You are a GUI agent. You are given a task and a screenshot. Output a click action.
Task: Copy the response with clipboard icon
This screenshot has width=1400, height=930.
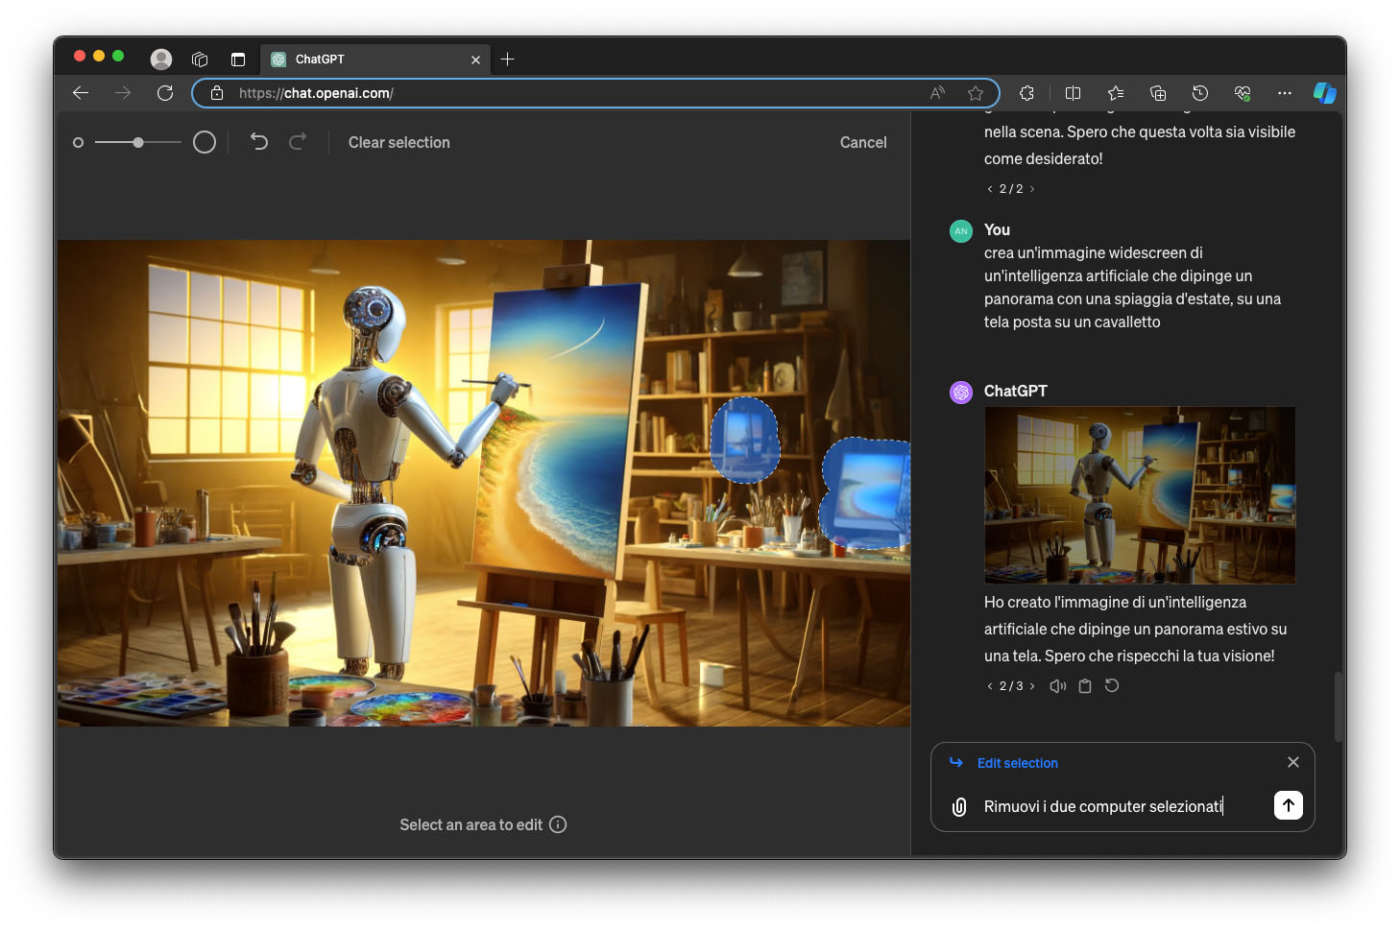tap(1085, 686)
